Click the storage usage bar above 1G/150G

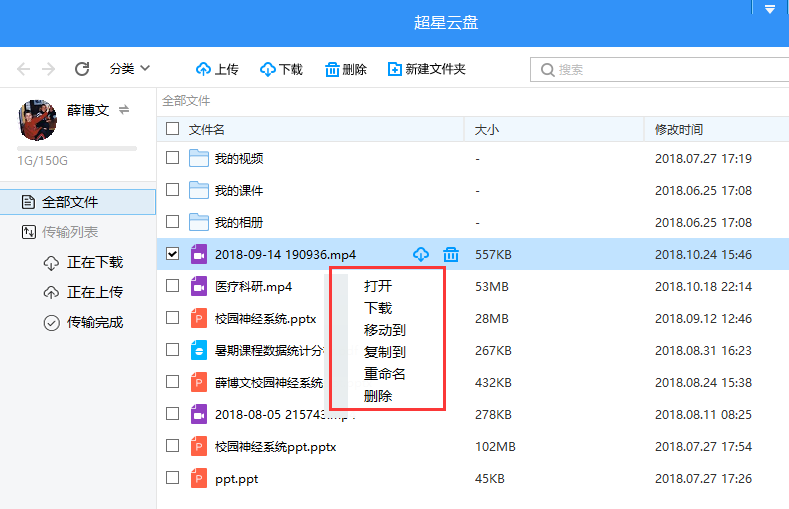(x=77, y=149)
